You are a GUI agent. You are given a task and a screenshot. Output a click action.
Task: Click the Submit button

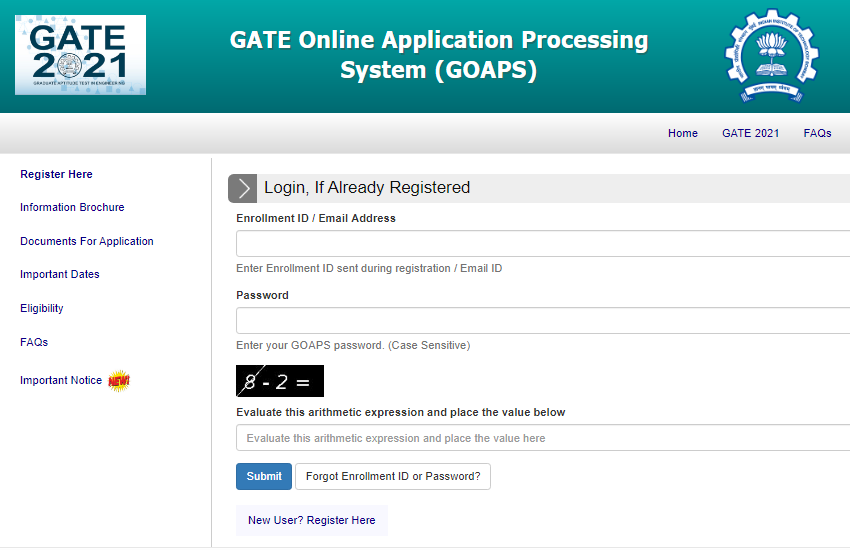[264, 476]
